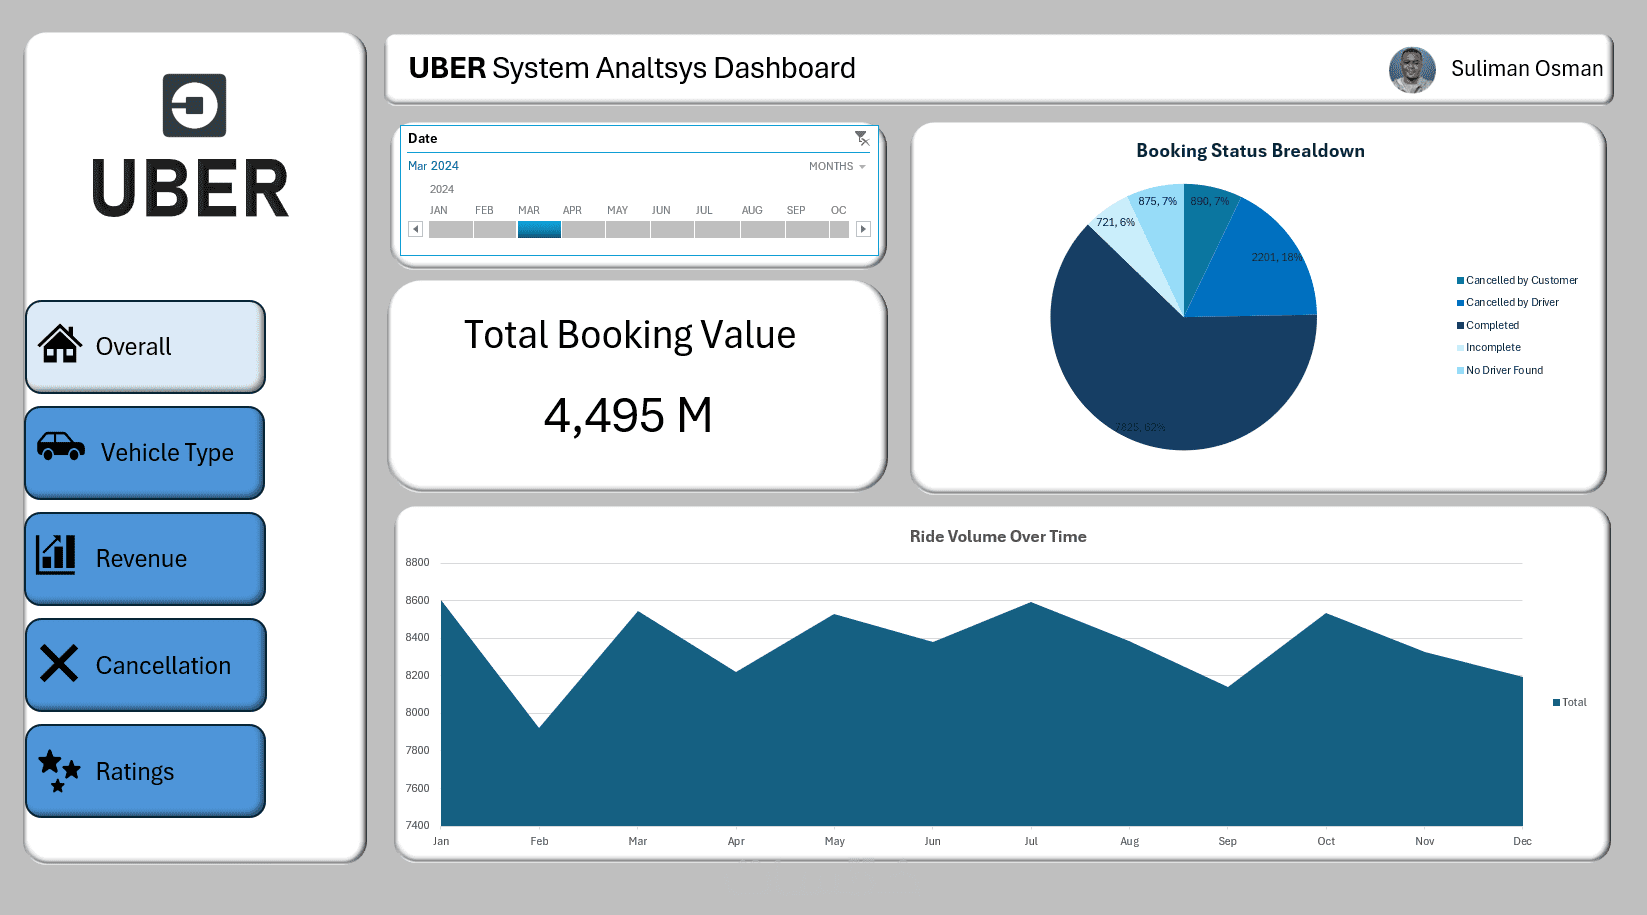The height and width of the screenshot is (915, 1647).
Task: Click the Jan label on the x-axis
Action: pos(441,842)
